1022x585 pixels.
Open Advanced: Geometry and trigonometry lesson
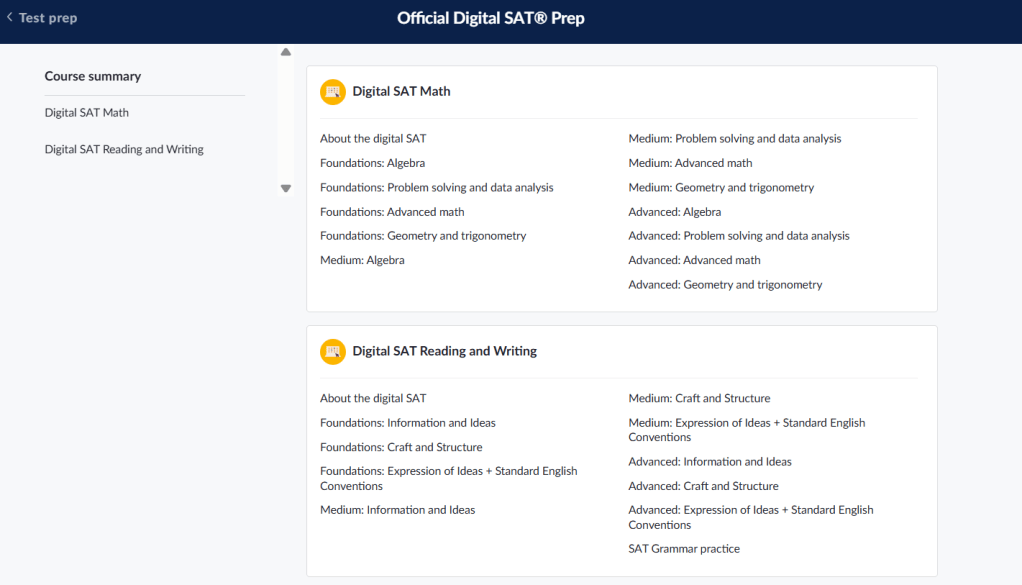[725, 285]
